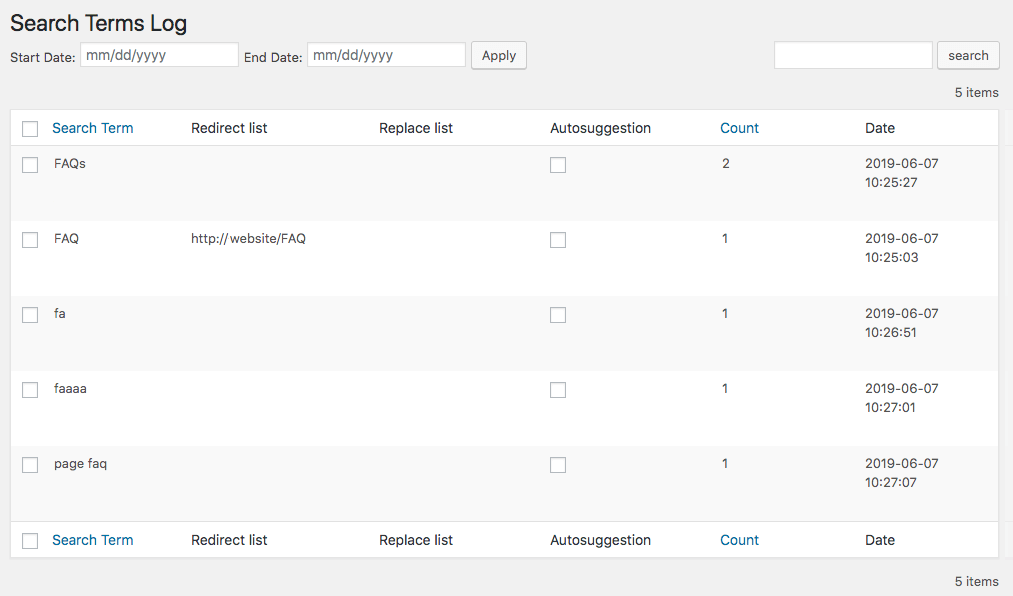Focus the End Date input field
This screenshot has height=596, width=1013.
coord(386,55)
